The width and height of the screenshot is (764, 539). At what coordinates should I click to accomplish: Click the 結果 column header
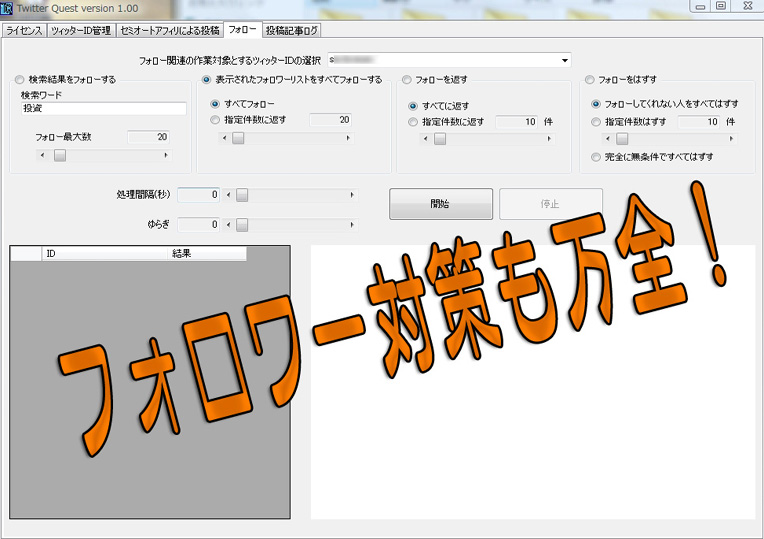[207, 253]
